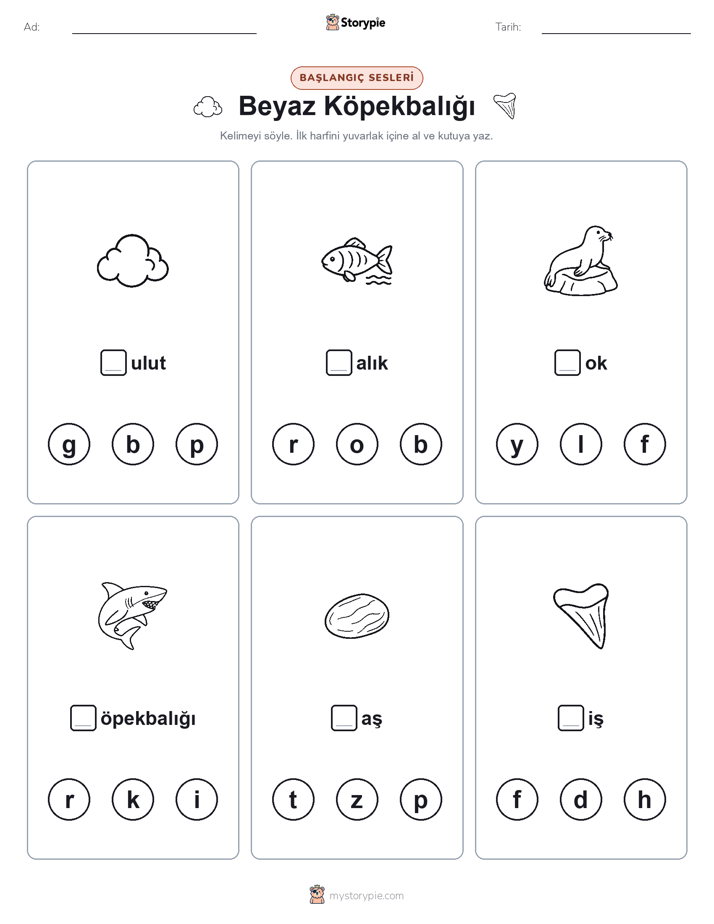Click the cloud picture in the first card
The height and width of the screenshot is (924, 714).
tap(133, 260)
